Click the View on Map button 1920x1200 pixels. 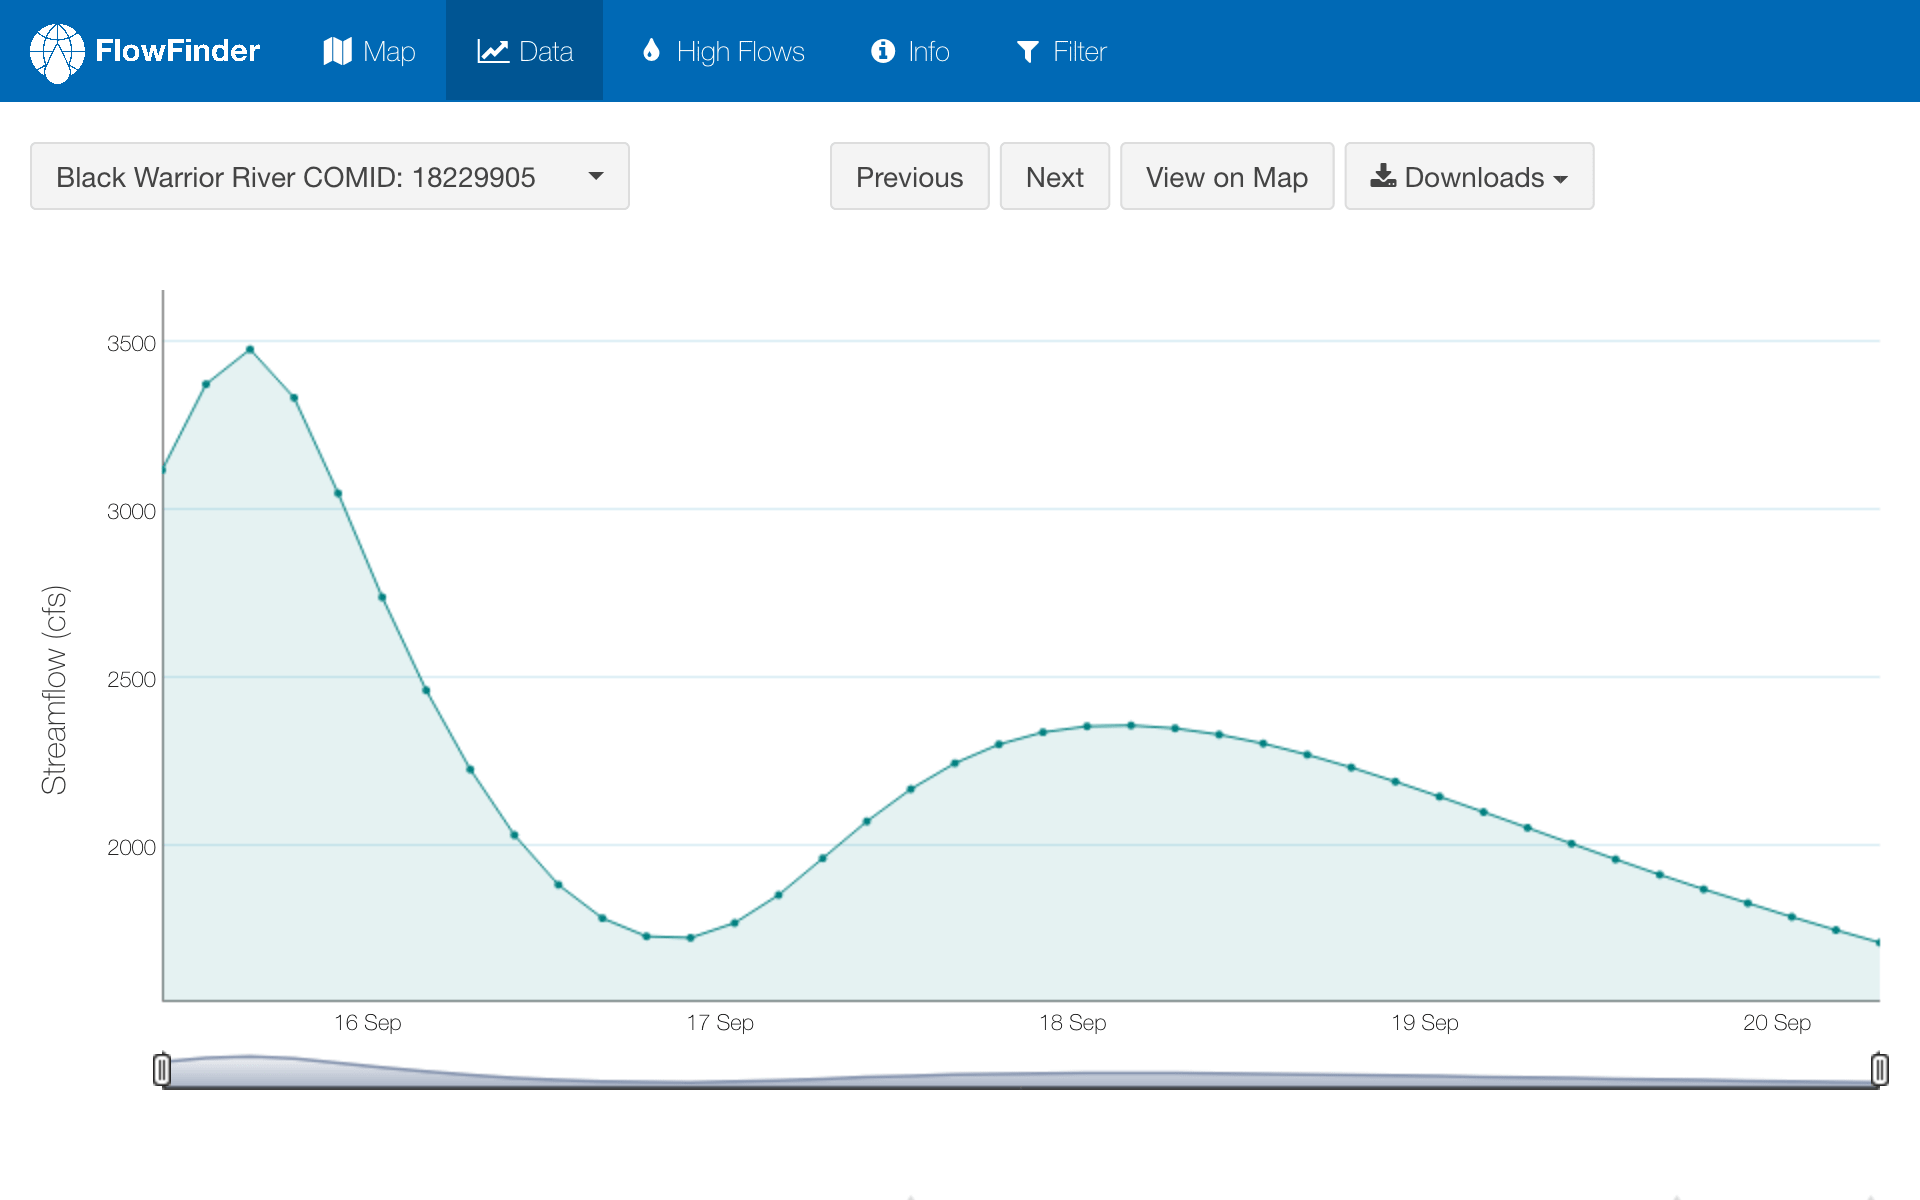(1227, 176)
